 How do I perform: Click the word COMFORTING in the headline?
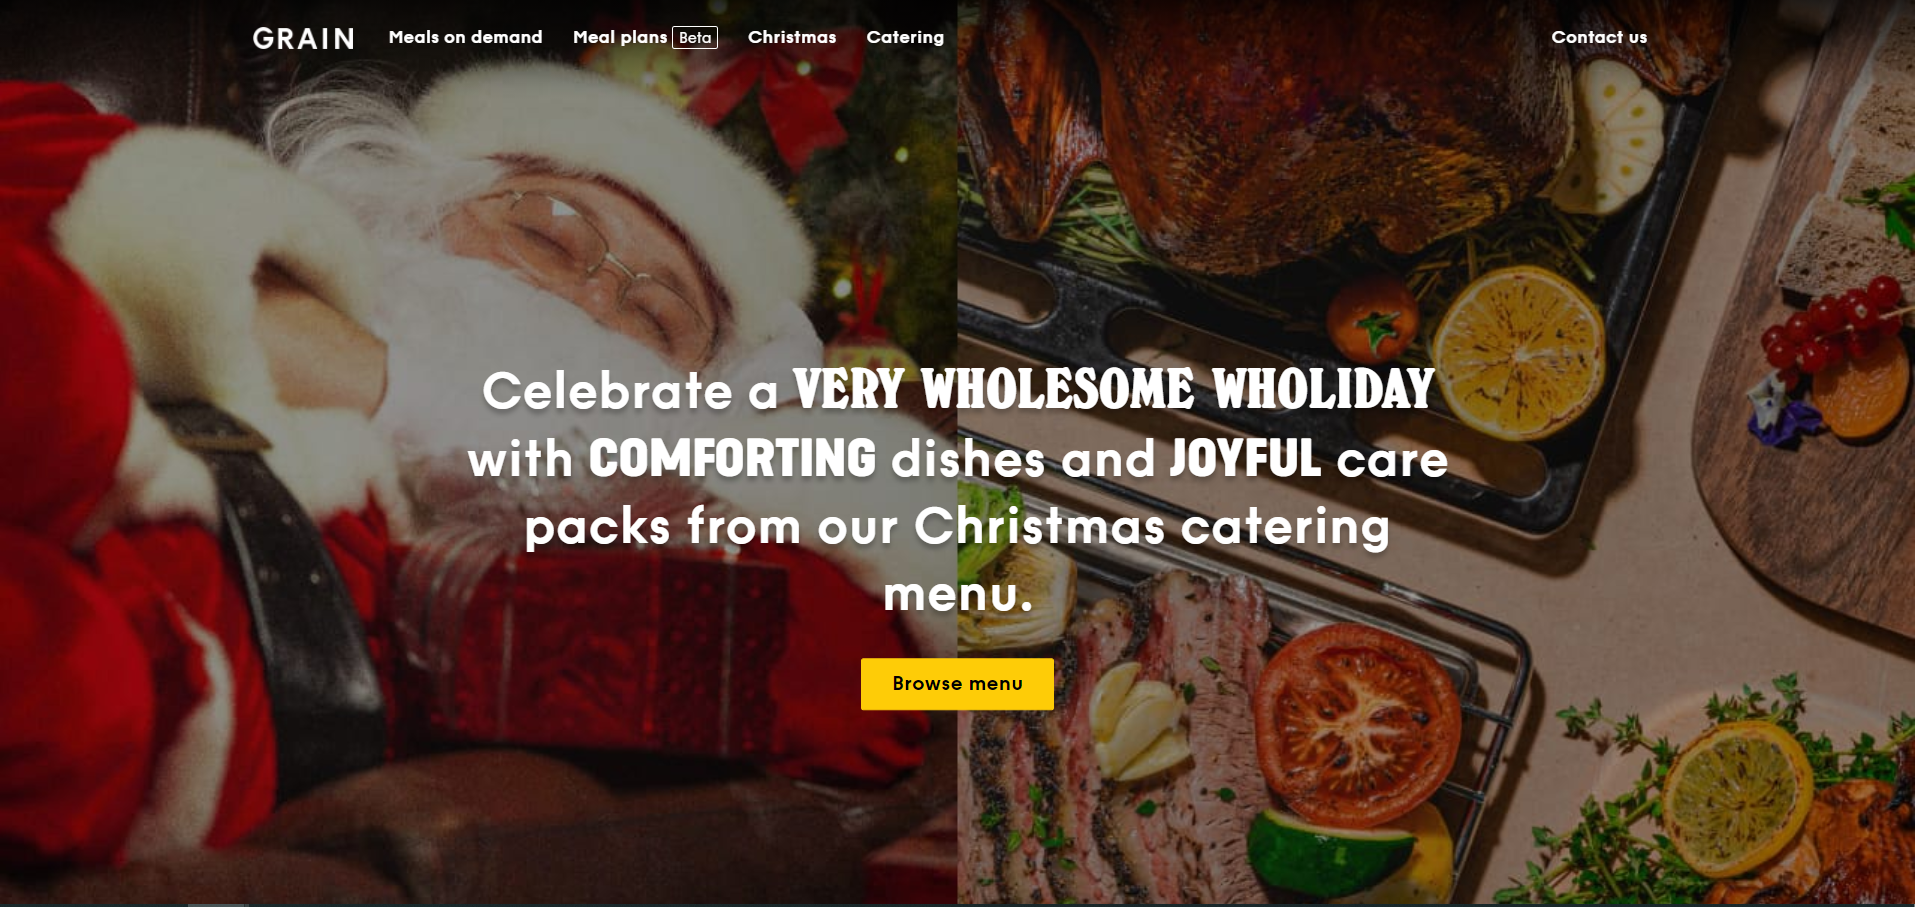(732, 459)
